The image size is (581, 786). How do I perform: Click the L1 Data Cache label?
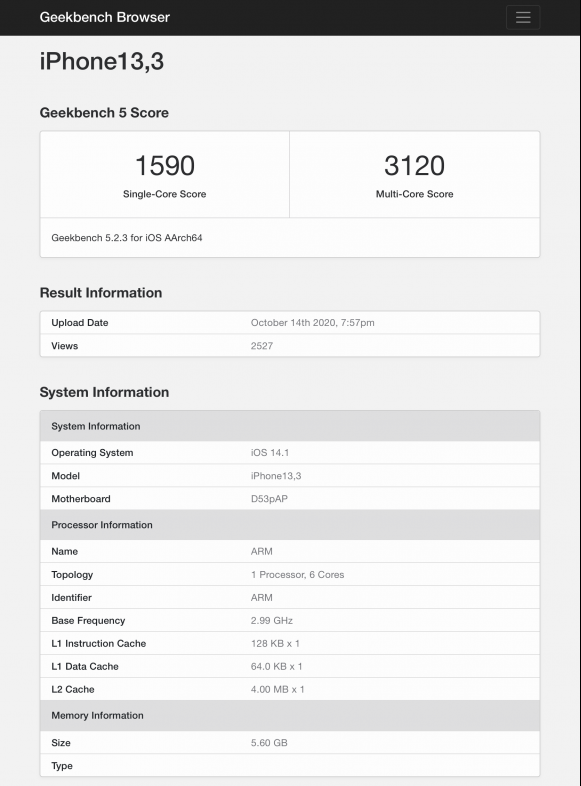pos(85,667)
